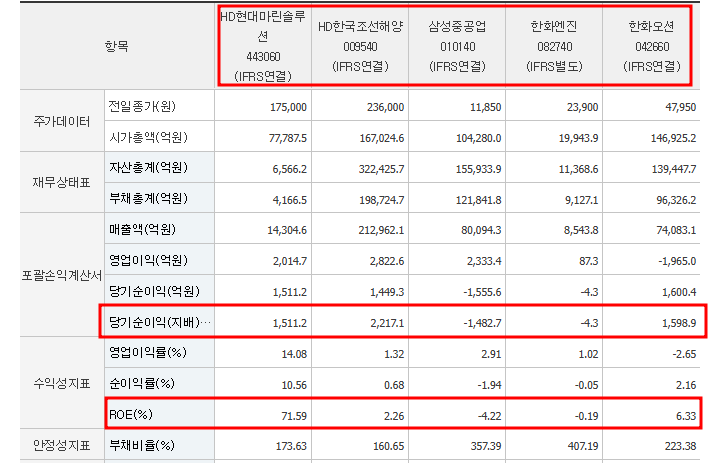Screen dimensions: 709x463
Task: Select operating profit value 2,822.6
Action: click(387, 261)
